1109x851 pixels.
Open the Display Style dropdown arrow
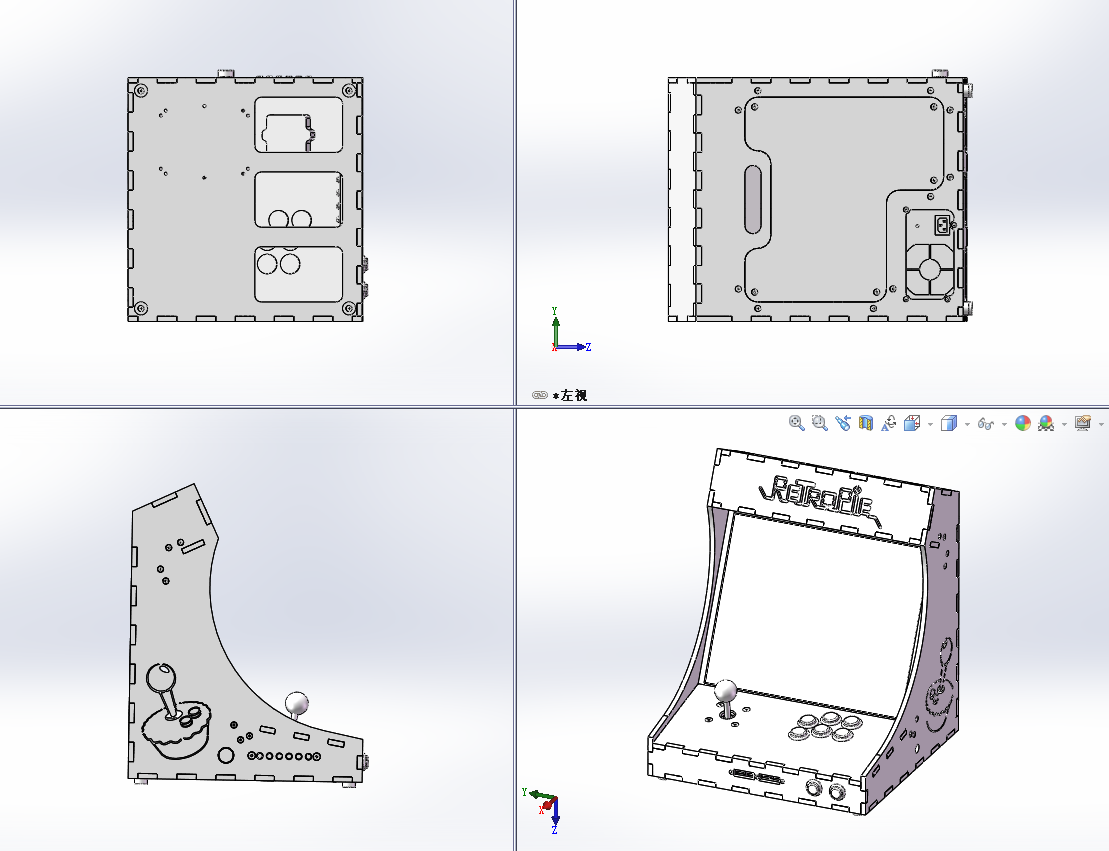click(967, 424)
